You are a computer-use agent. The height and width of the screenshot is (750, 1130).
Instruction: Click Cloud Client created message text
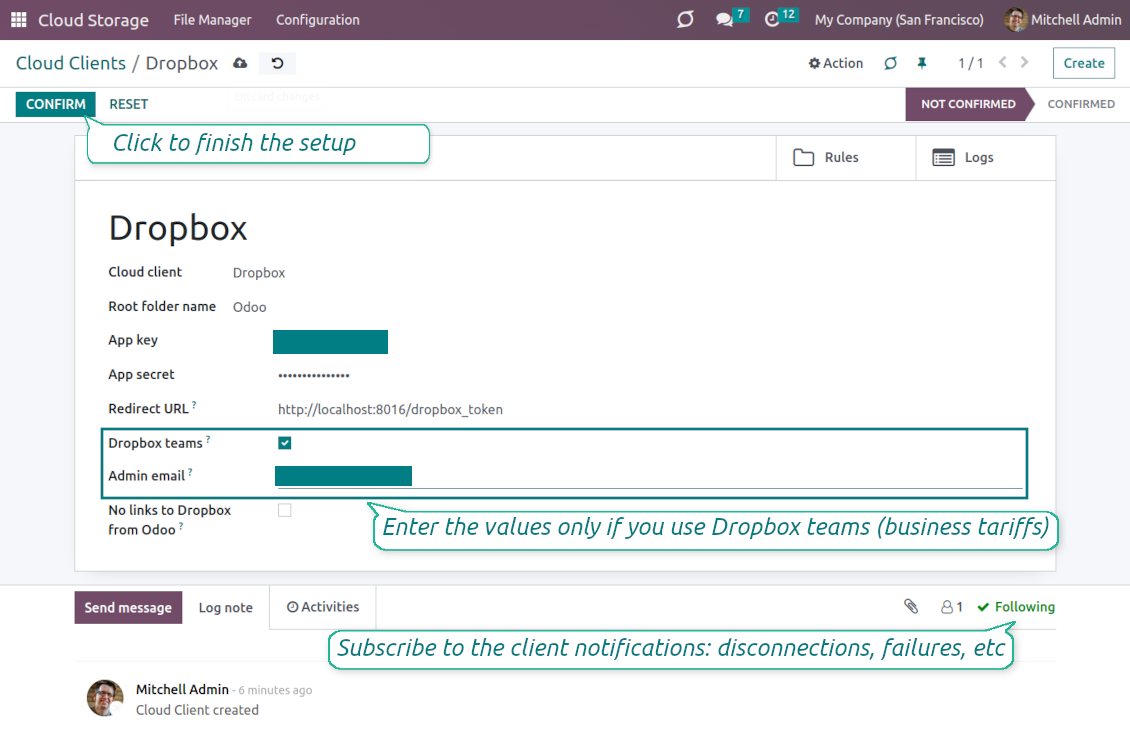pyautogui.click(x=197, y=710)
